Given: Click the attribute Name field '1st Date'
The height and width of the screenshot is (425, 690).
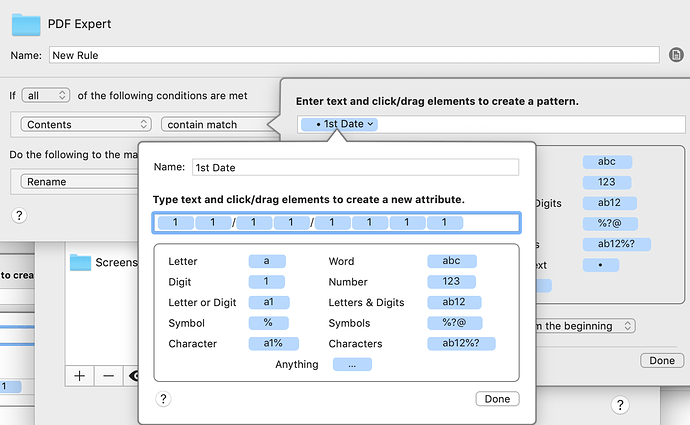Looking at the screenshot, I should coord(355,168).
